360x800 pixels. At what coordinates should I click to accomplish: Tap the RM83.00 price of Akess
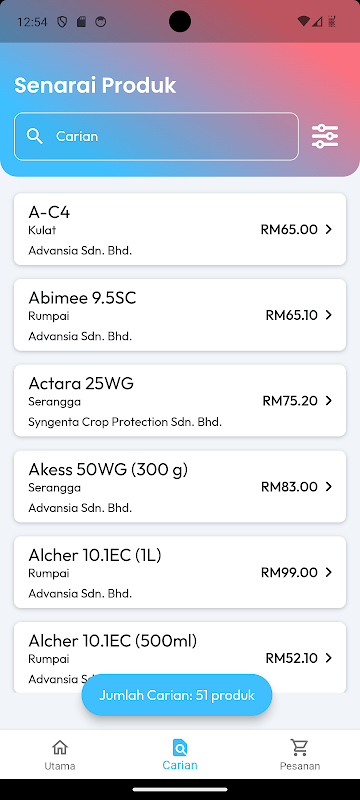tap(289, 487)
